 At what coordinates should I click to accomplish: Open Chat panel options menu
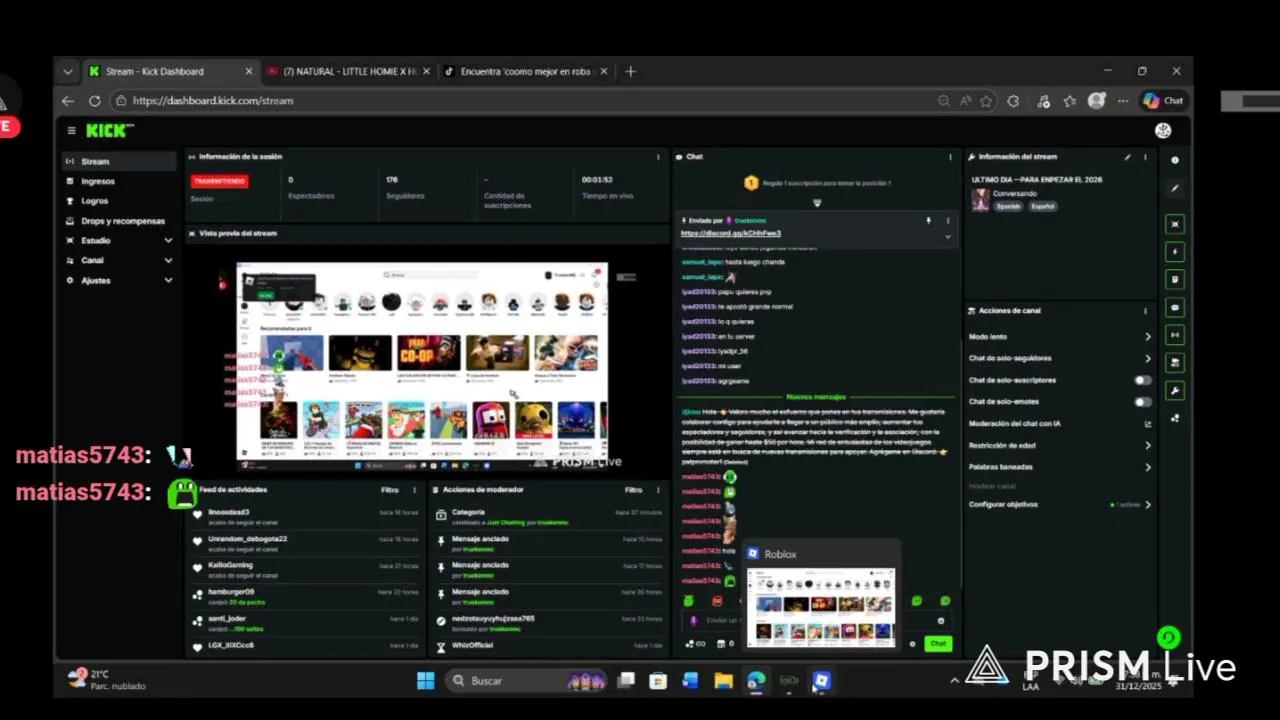pyautogui.click(x=950, y=157)
